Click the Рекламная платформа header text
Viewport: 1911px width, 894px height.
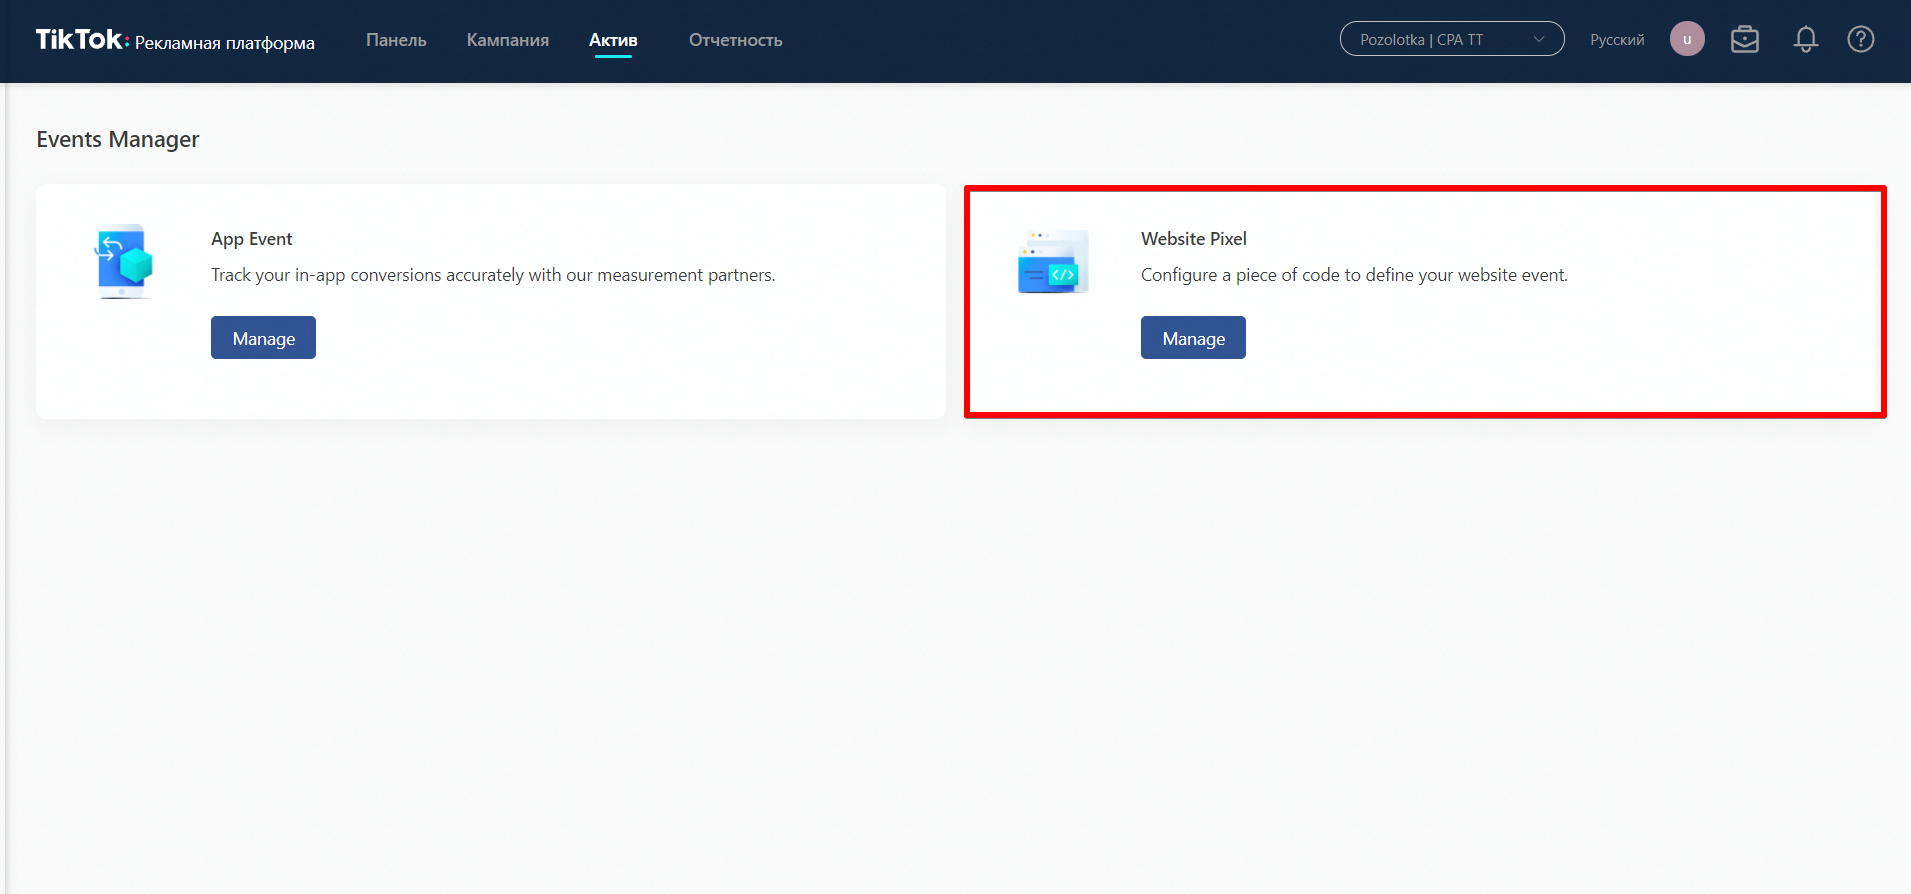tap(225, 43)
